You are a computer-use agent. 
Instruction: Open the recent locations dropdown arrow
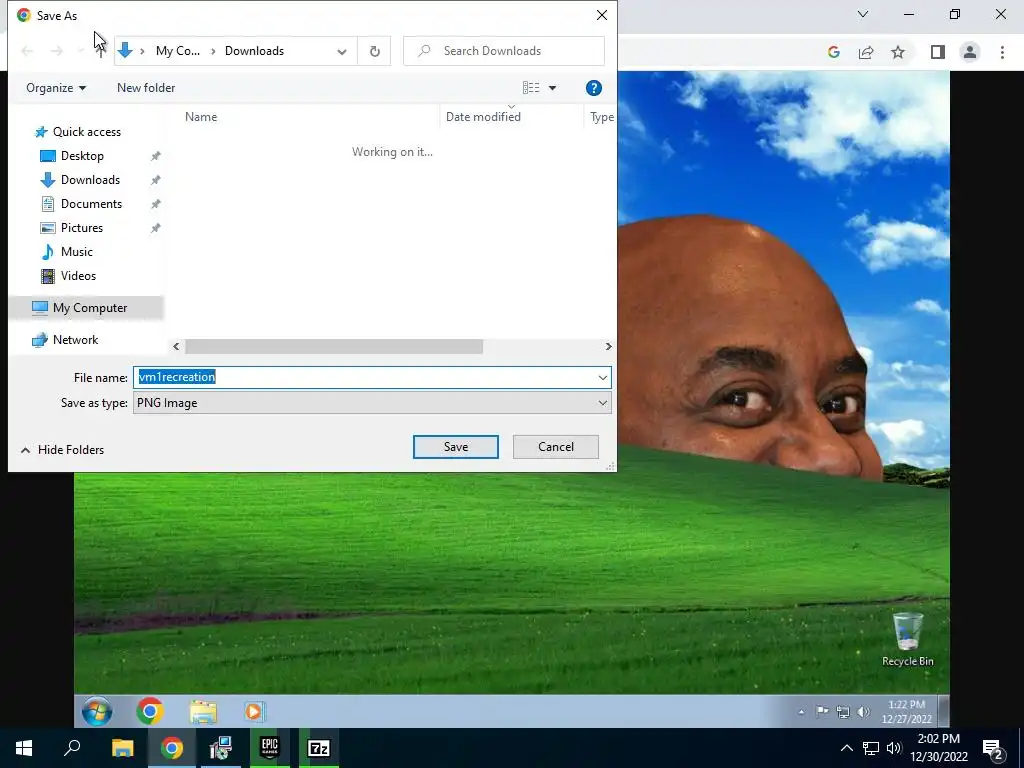tap(81, 51)
